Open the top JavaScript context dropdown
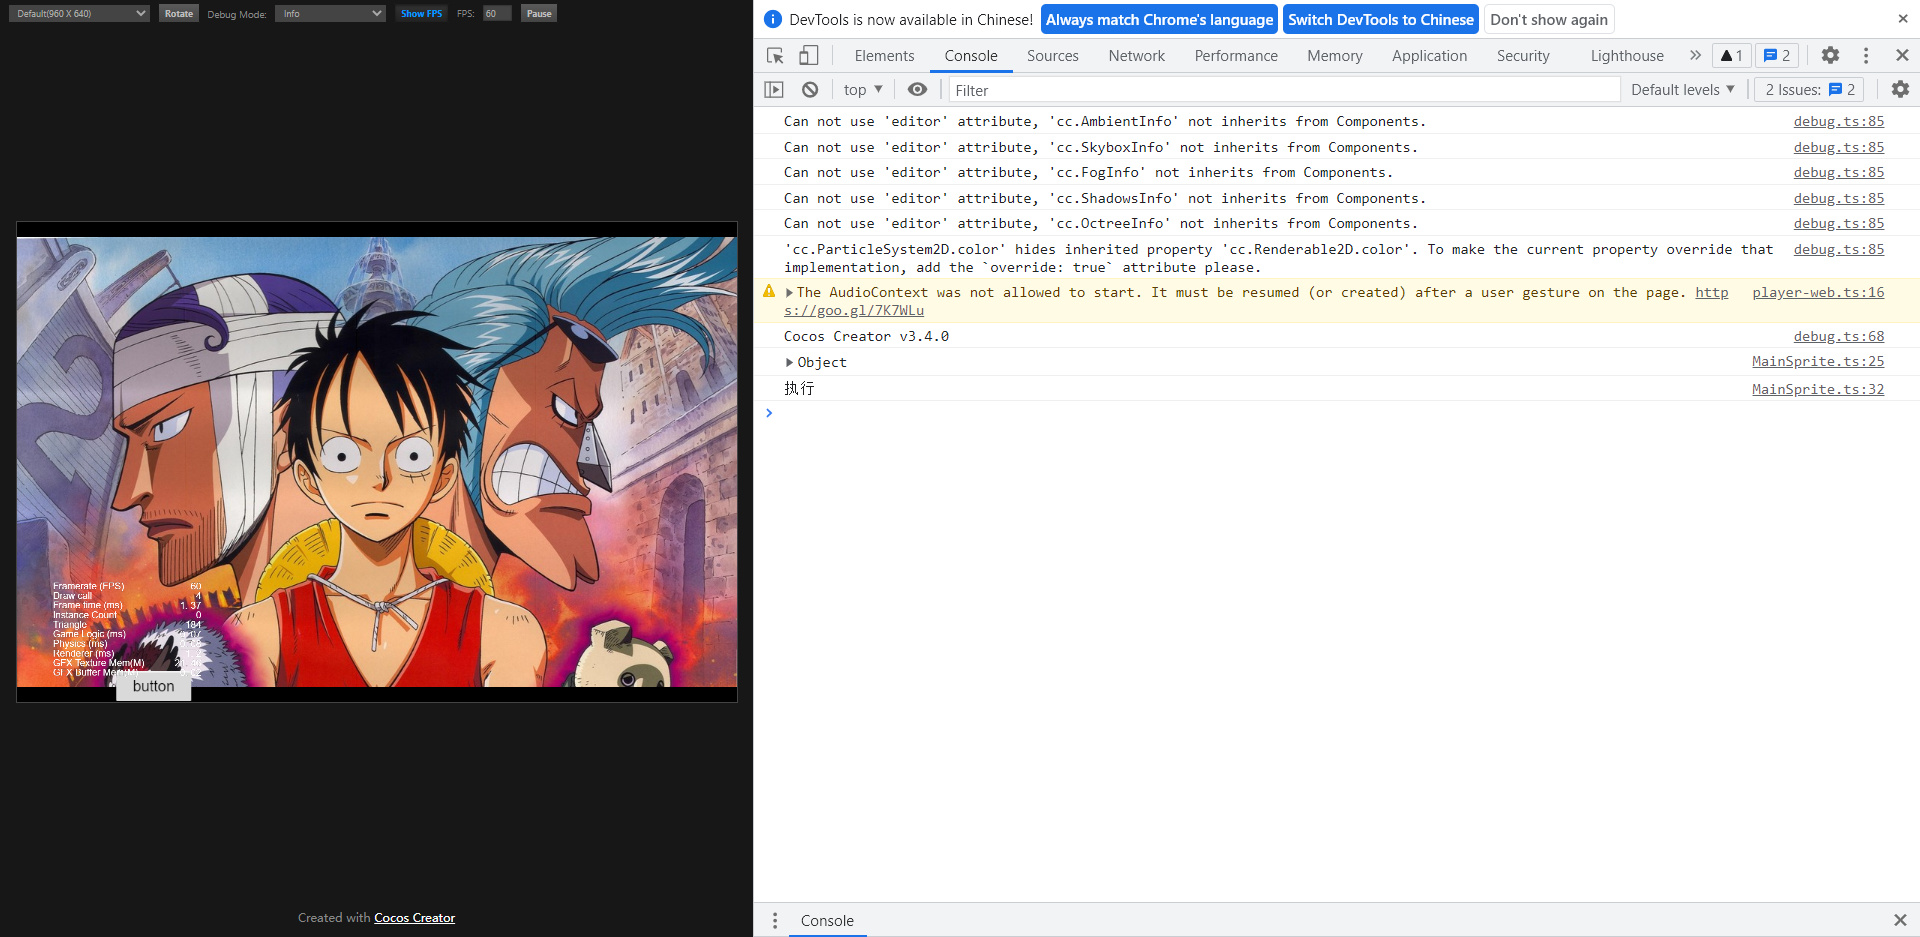 (x=863, y=90)
